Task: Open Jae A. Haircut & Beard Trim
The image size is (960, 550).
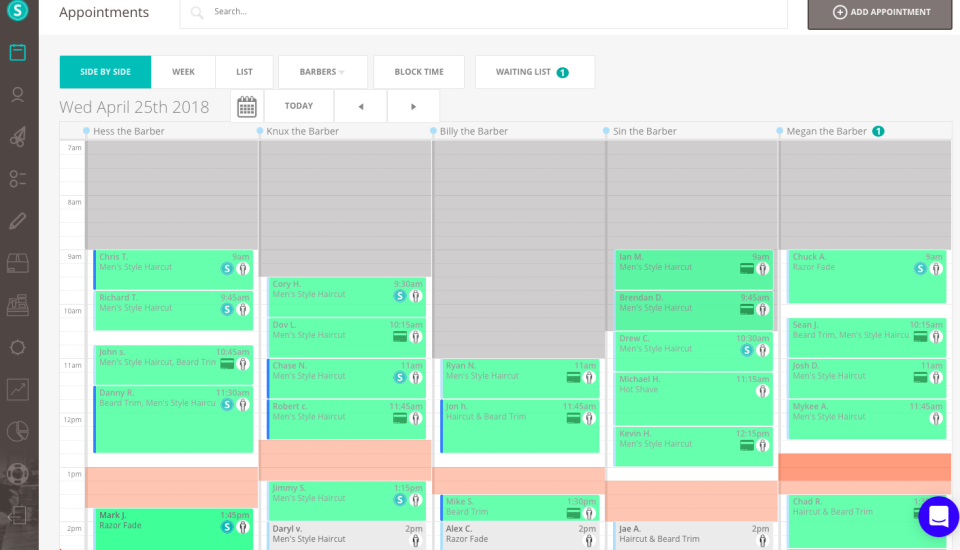Action: [x=693, y=535]
